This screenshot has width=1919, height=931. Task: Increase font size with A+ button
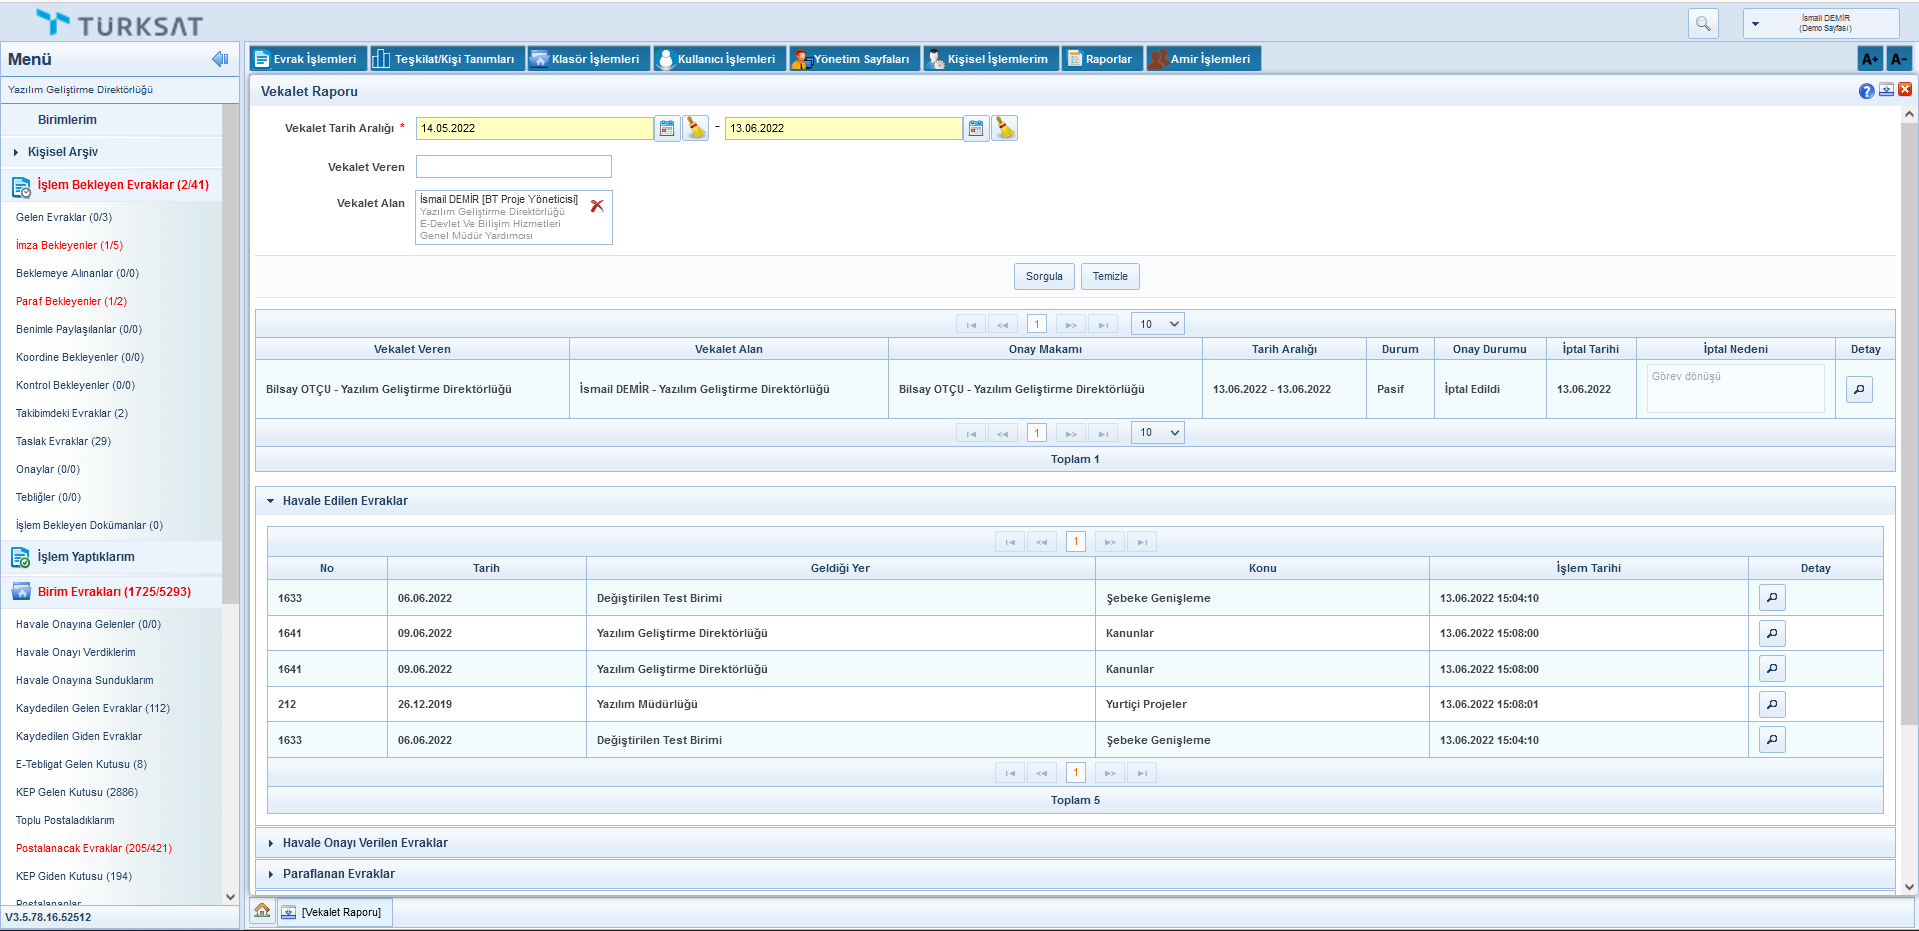(1869, 59)
